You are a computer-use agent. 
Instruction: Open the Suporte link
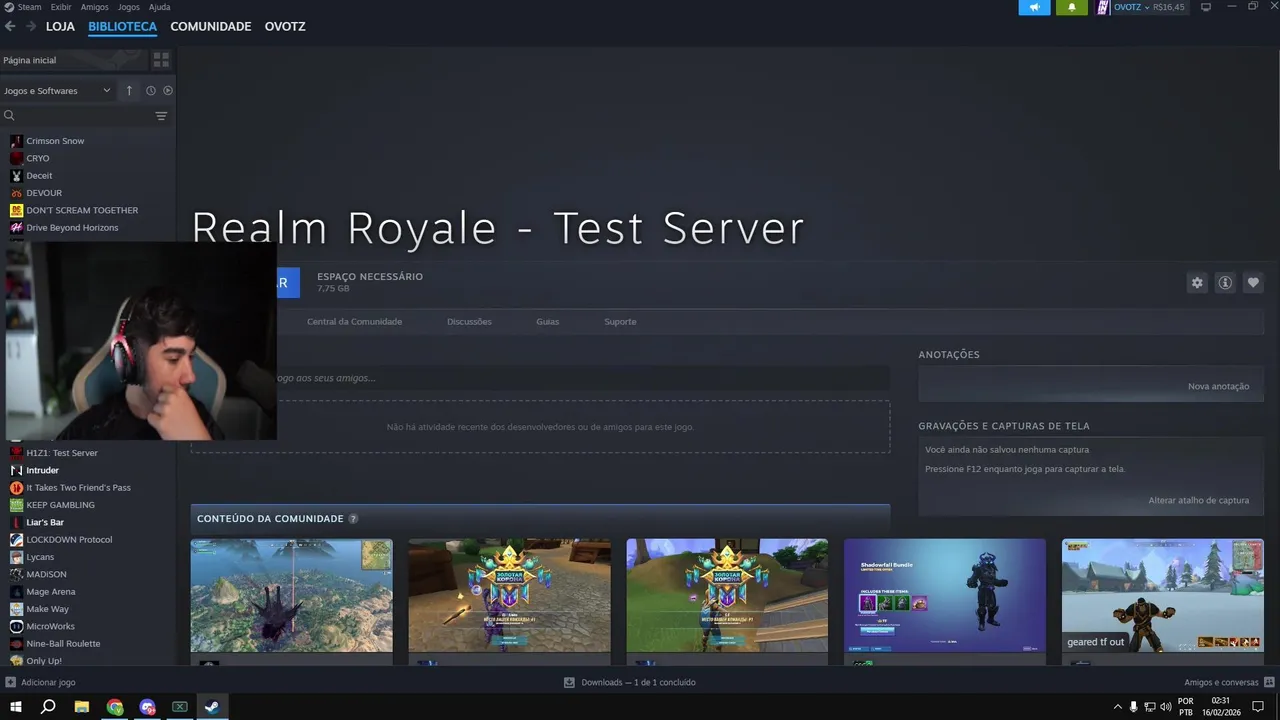coord(620,321)
